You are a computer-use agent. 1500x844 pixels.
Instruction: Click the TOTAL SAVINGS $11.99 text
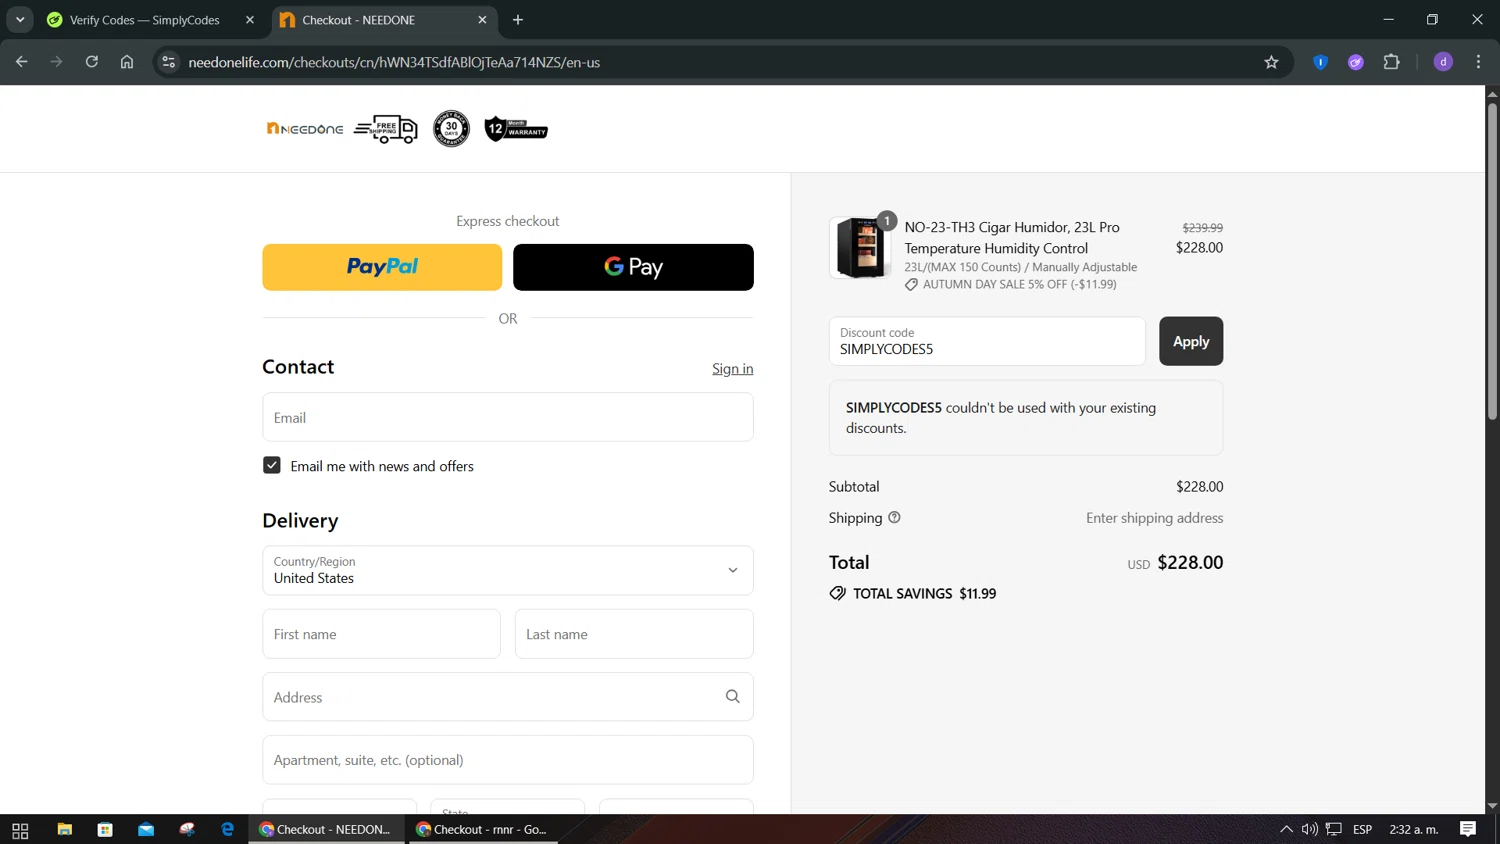(924, 593)
